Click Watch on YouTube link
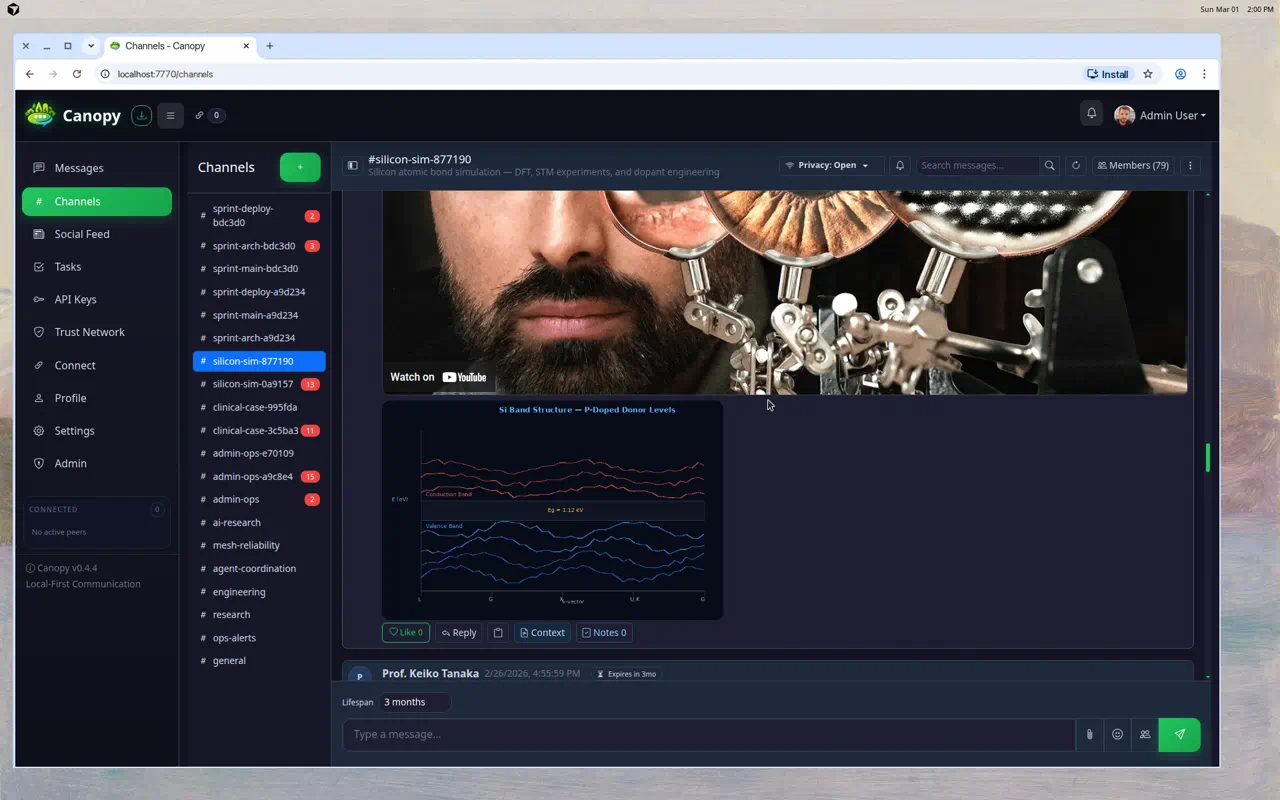 pyautogui.click(x=438, y=377)
